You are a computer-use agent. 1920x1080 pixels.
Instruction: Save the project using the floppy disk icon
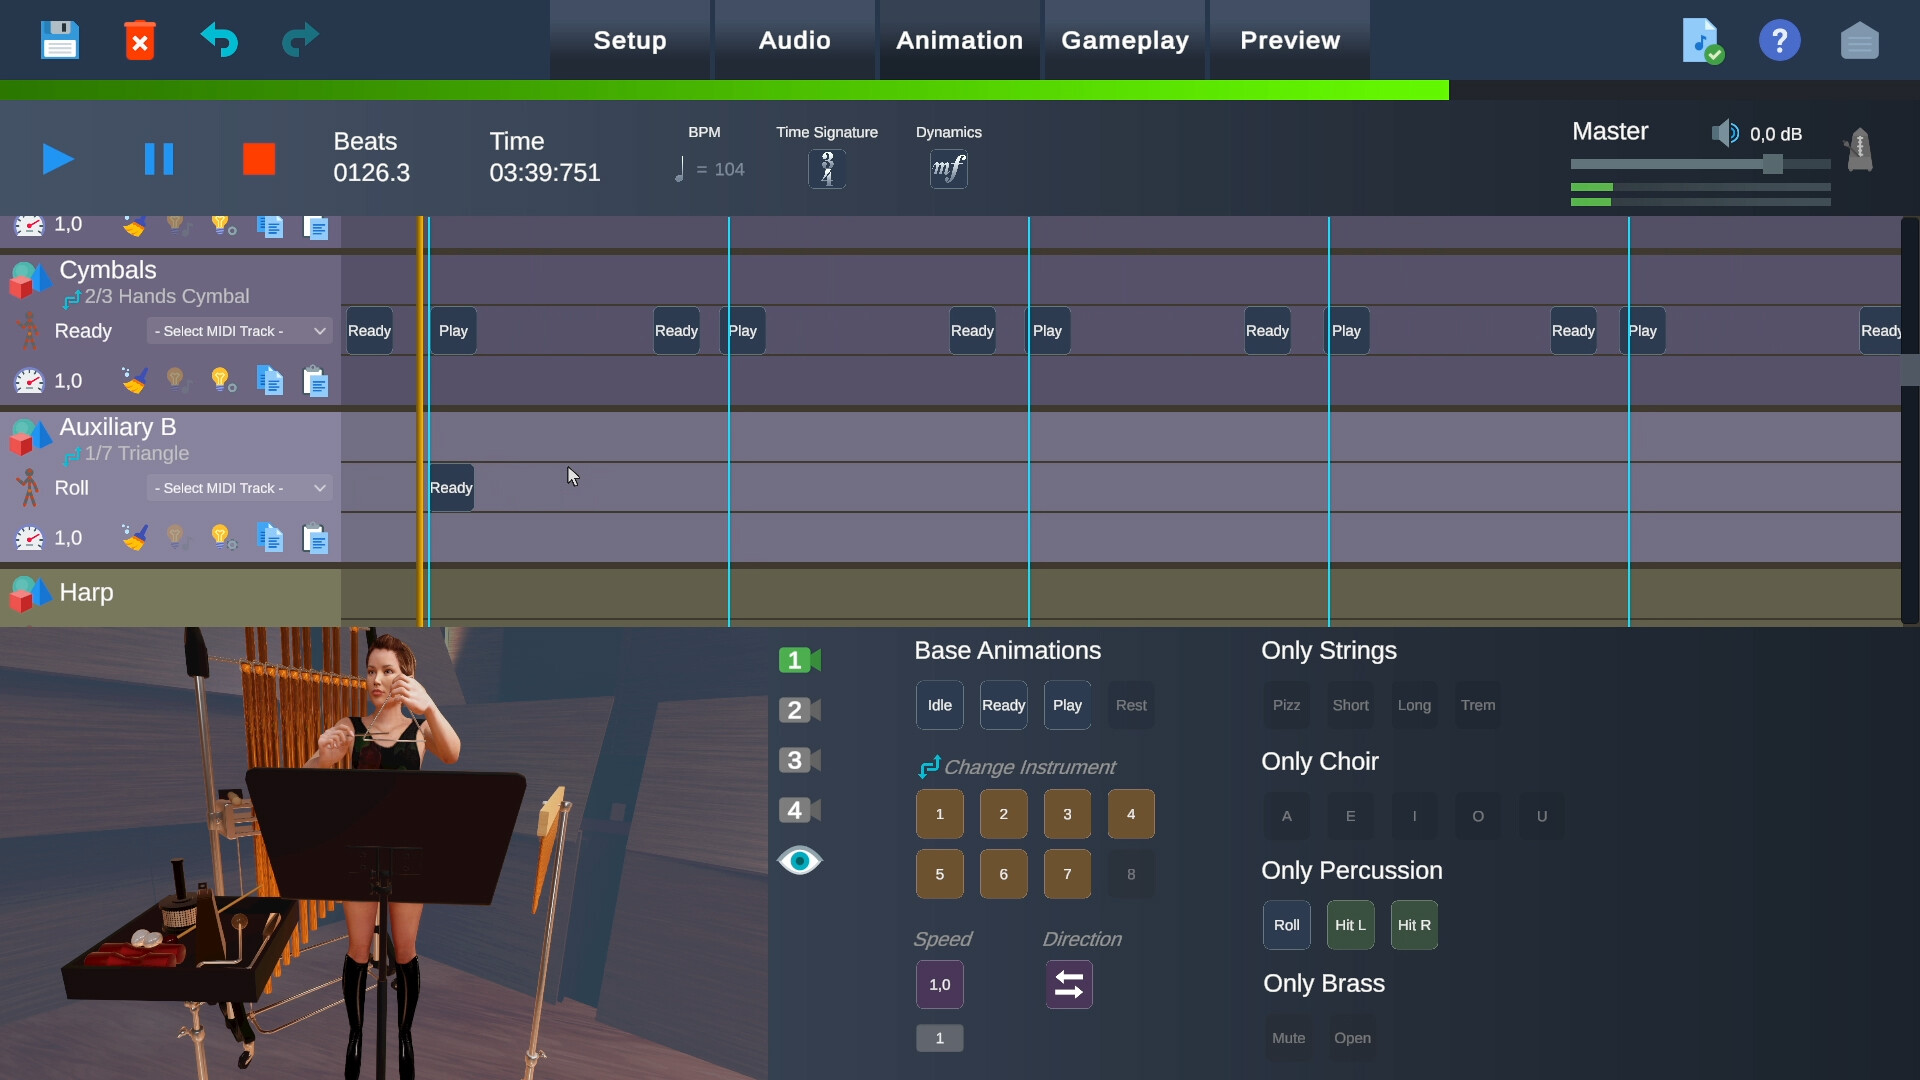pyautogui.click(x=59, y=40)
